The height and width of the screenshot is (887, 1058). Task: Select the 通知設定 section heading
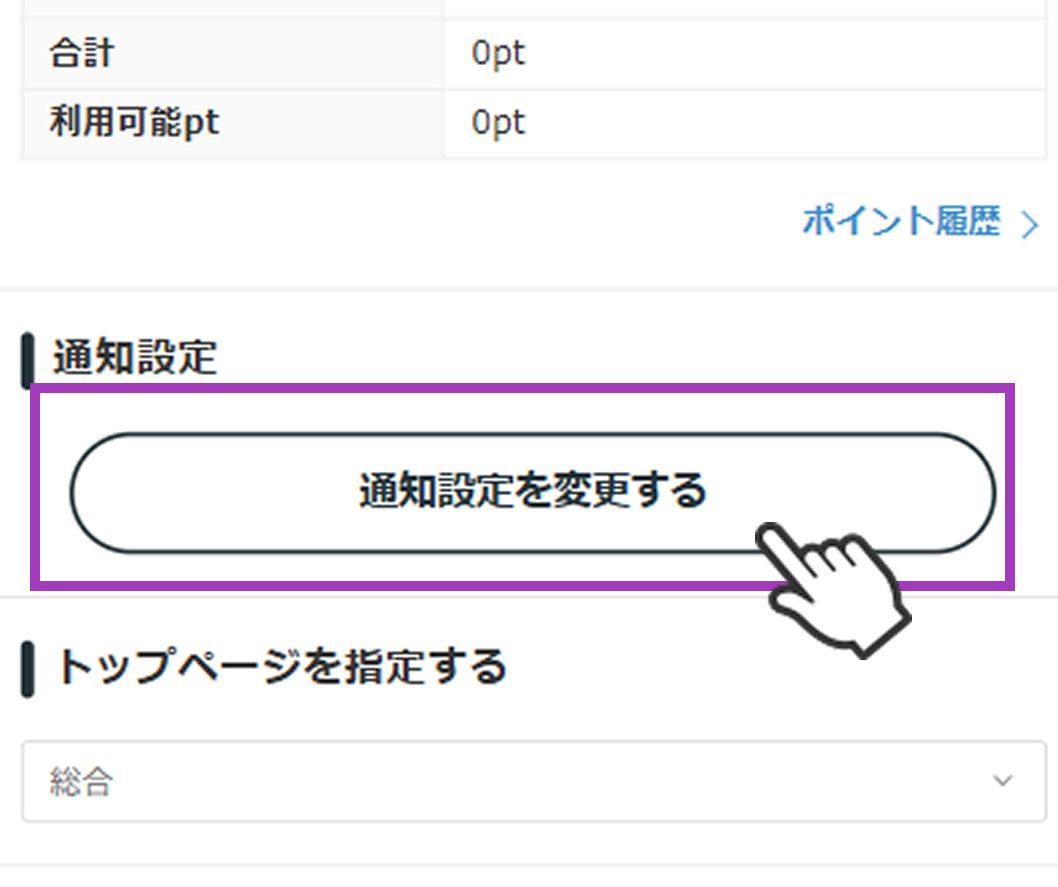tap(134, 357)
